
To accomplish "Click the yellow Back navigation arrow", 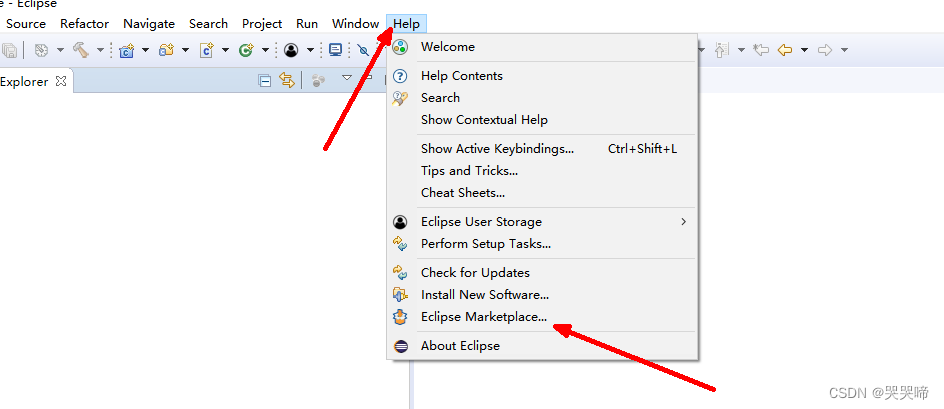I will coord(784,50).
